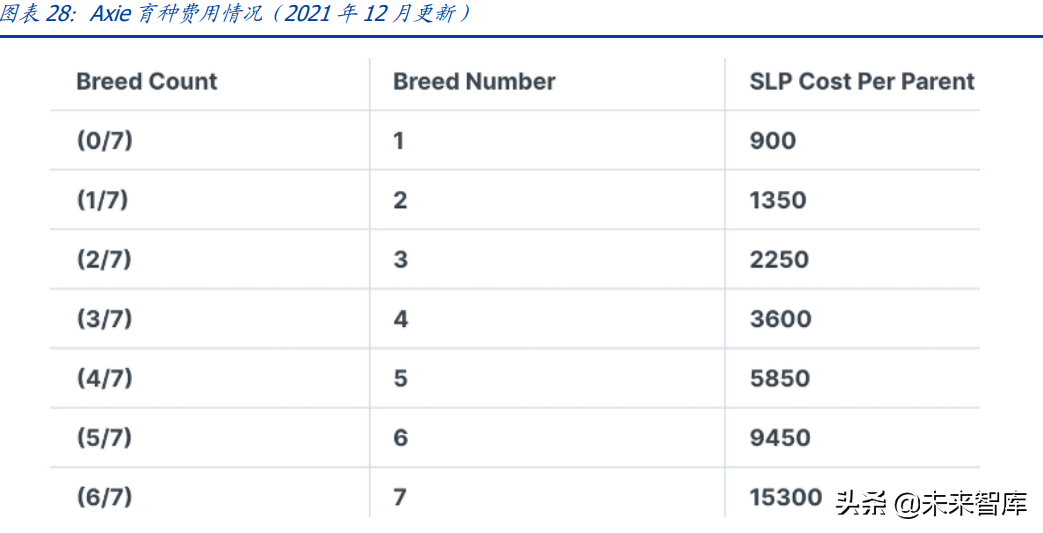Click the figure title 图表 28 caption
Image resolution: width=1043 pixels, height=533 pixels.
(236, 15)
